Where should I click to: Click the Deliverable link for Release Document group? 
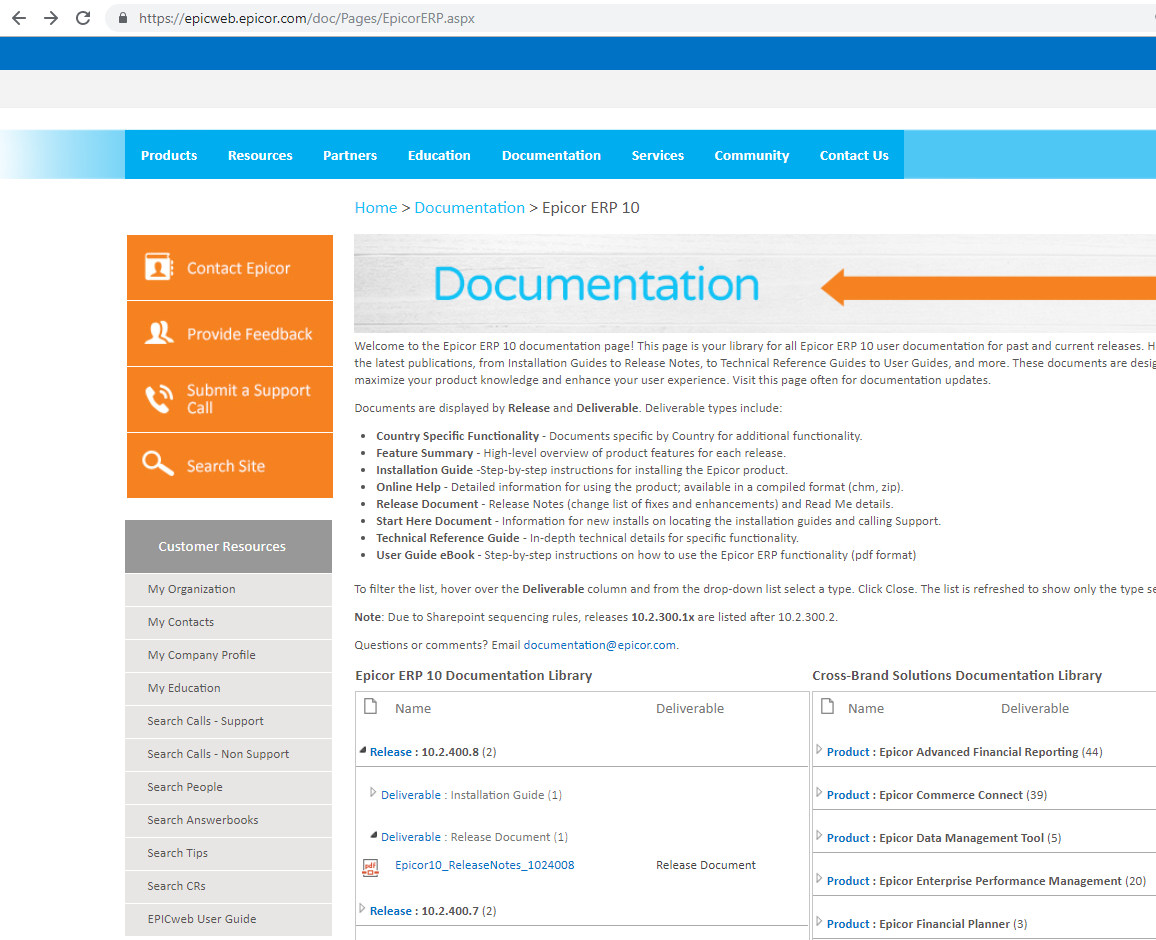click(x=411, y=837)
